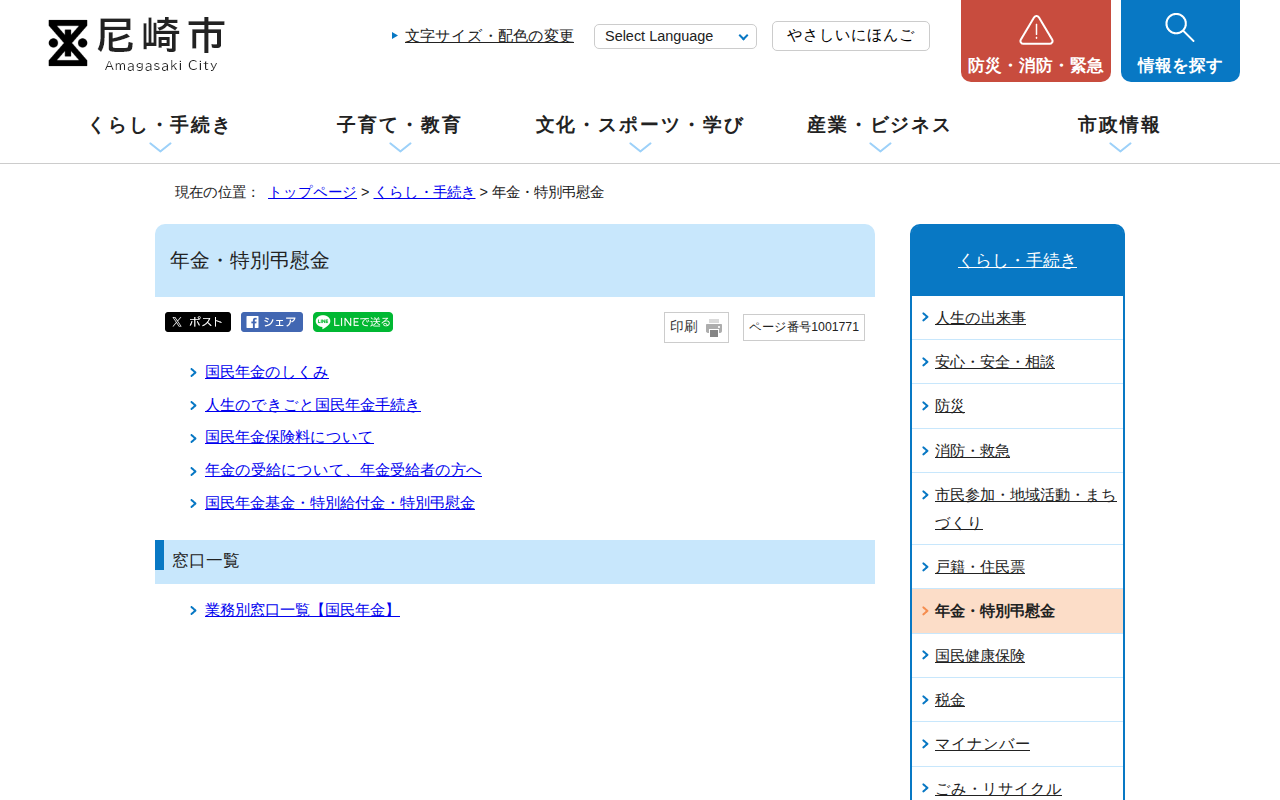Switch to the 子育て・教育 menu section

tap(399, 125)
